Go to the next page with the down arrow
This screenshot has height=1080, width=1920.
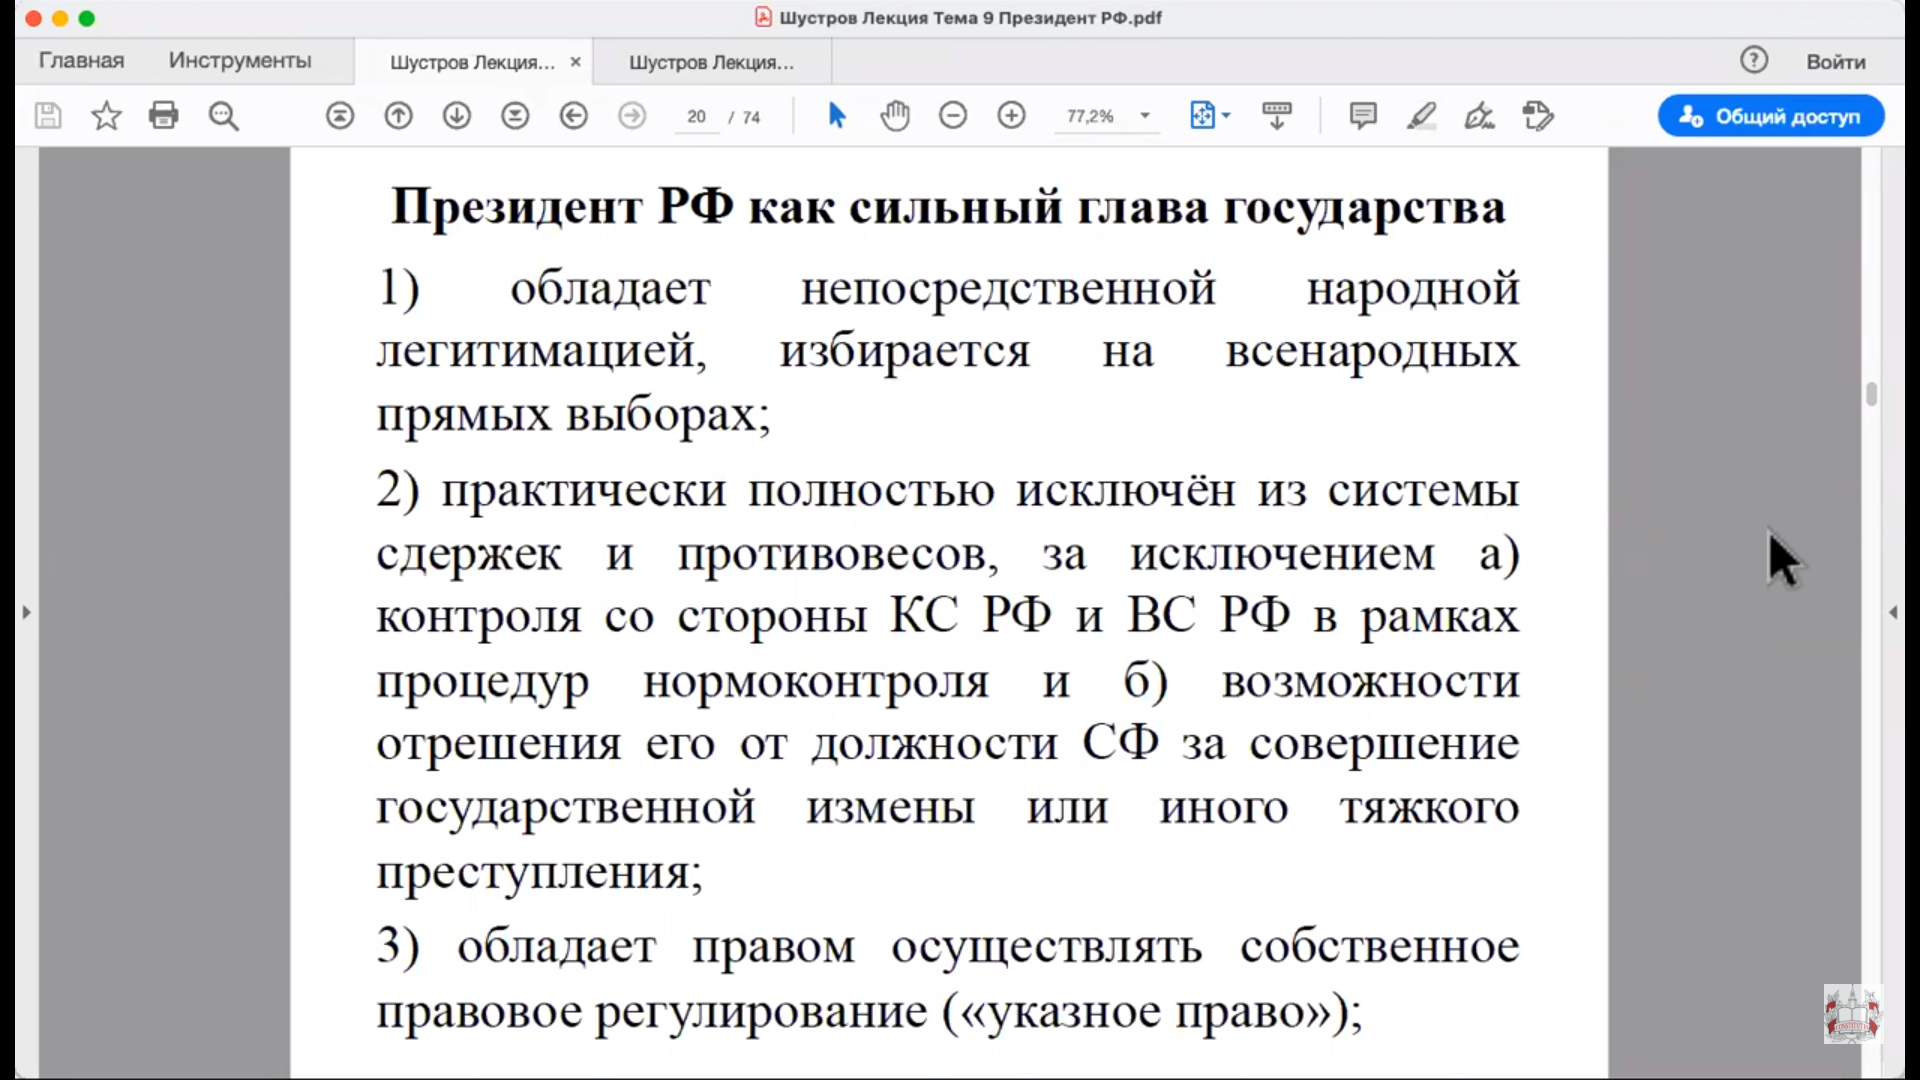point(457,116)
